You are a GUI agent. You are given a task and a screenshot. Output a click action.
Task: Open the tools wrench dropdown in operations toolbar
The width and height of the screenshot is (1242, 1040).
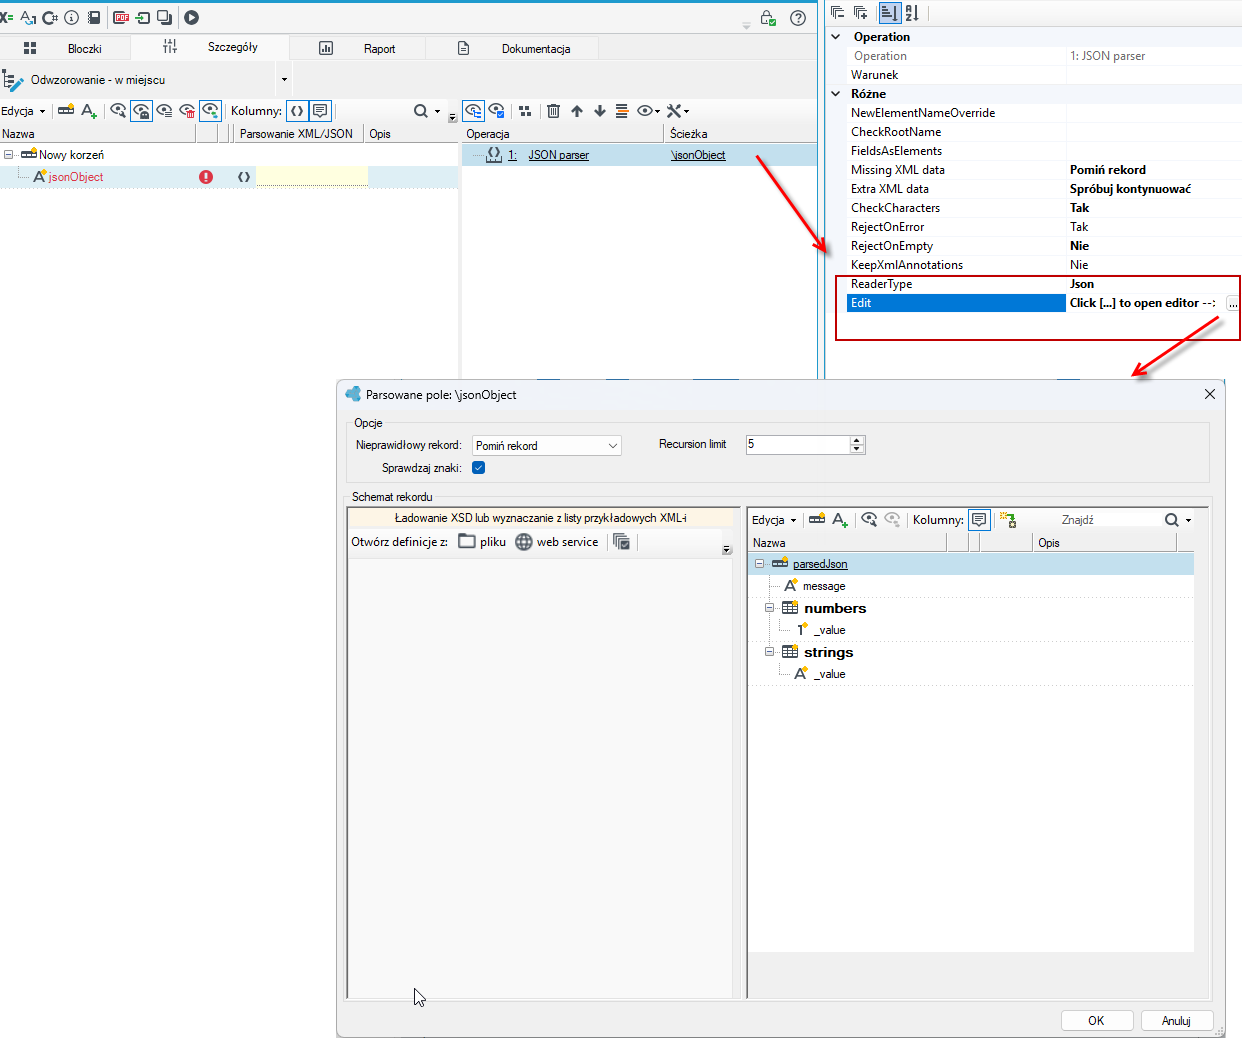click(x=678, y=111)
